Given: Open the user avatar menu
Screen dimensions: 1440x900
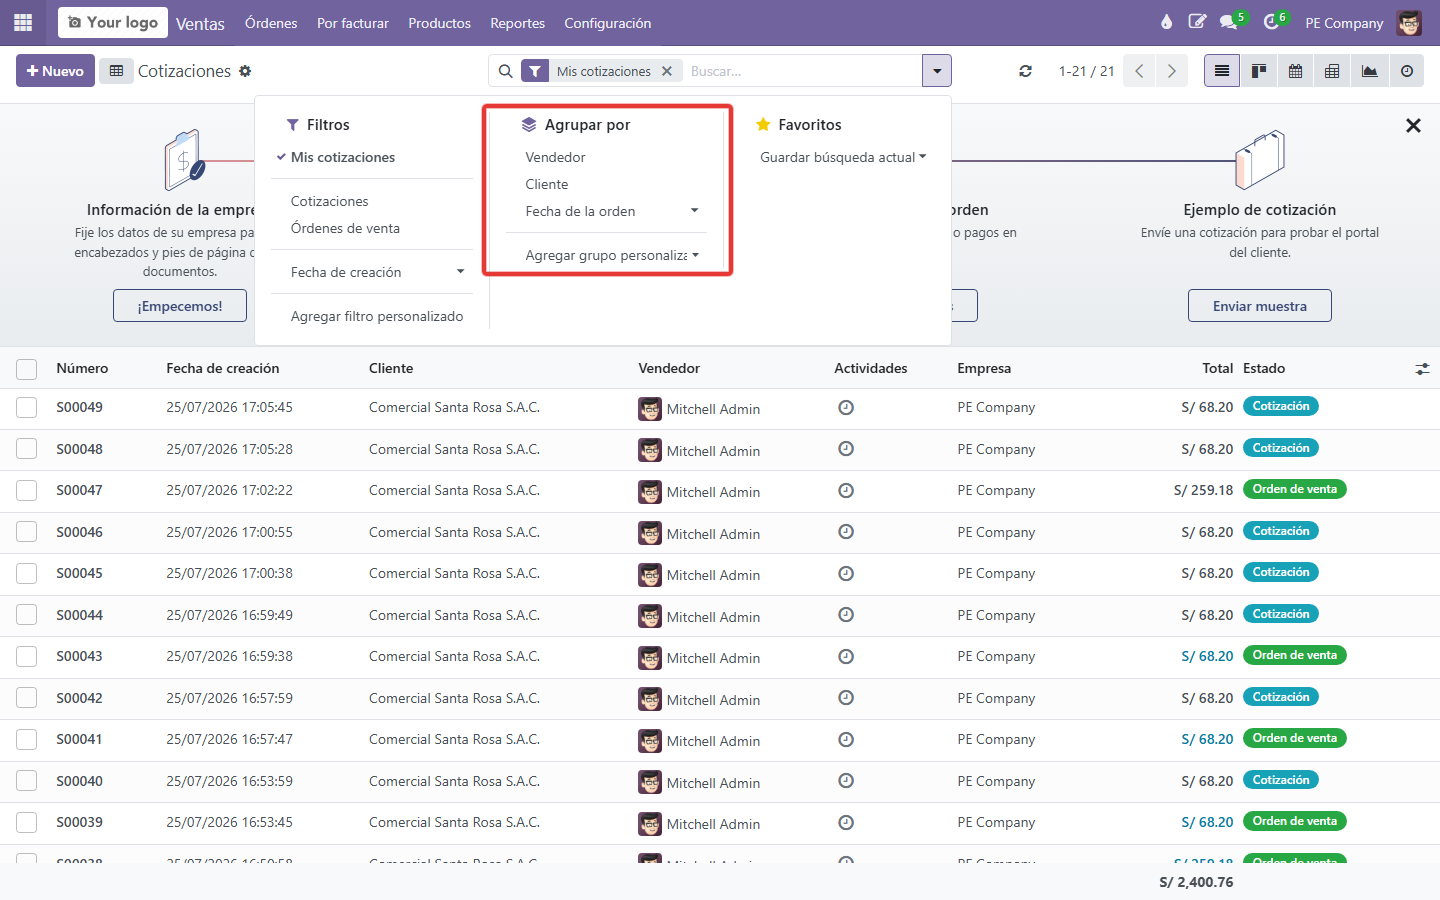Looking at the screenshot, I should [x=1409, y=23].
